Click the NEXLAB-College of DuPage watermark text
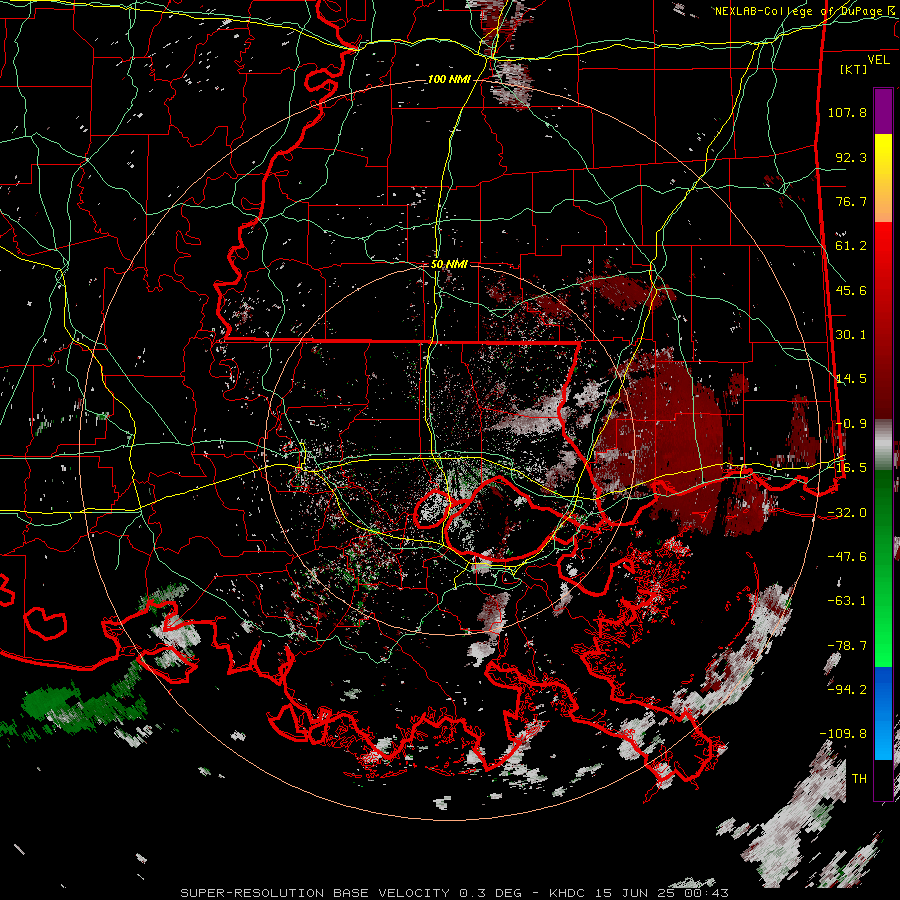Image resolution: width=900 pixels, height=900 pixels. 807,11
